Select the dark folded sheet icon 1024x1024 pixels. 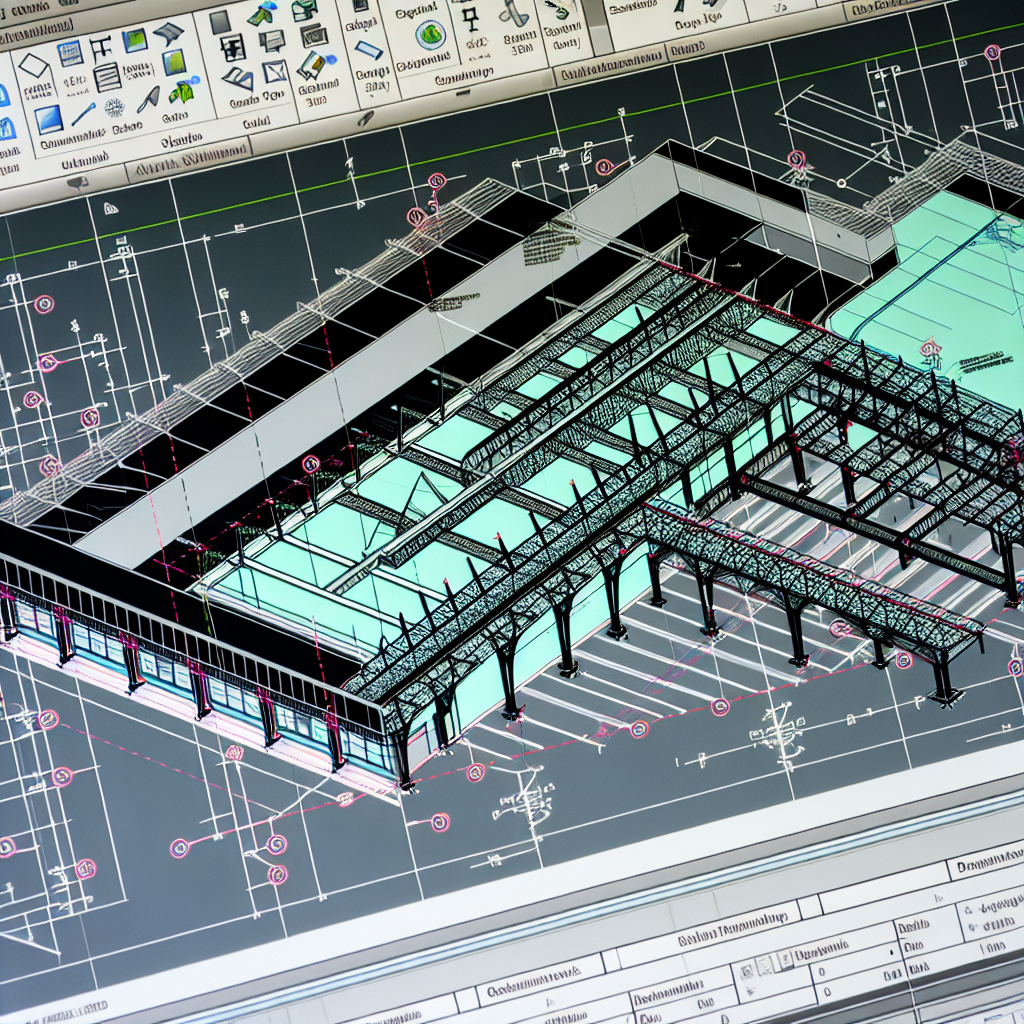[x=168, y=33]
